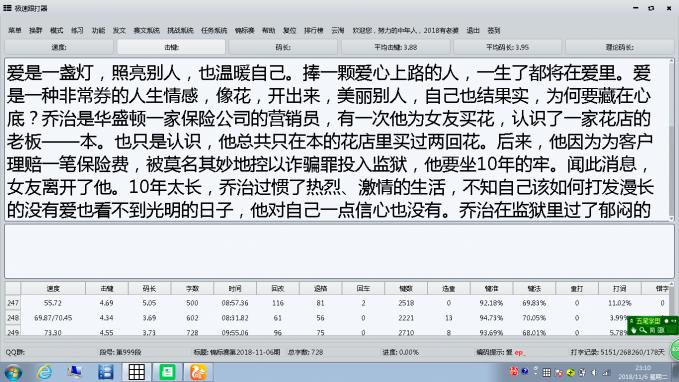679x382 pixels.
Task: Click the hand icon on green IME bar
Action: [634, 330]
